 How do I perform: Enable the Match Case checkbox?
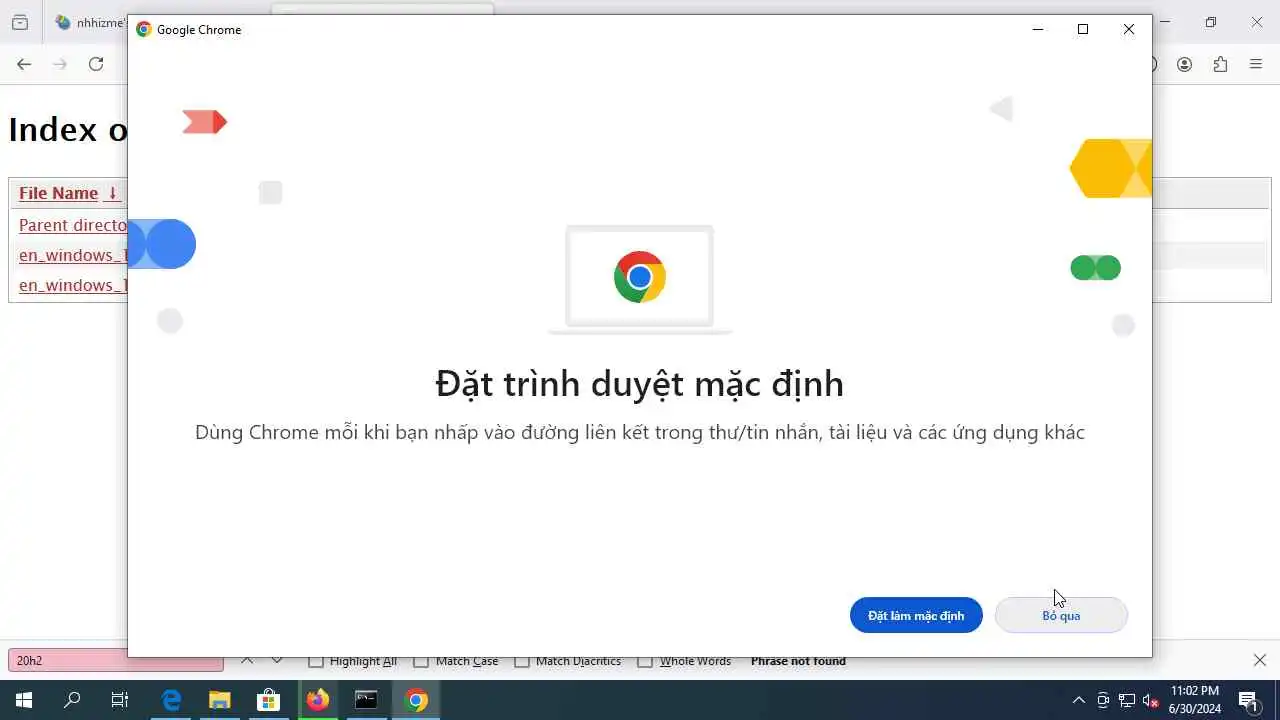pyautogui.click(x=421, y=661)
